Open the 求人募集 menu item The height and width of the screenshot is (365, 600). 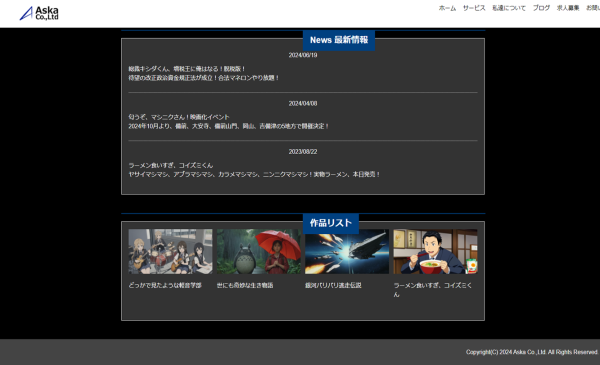[x=568, y=8]
